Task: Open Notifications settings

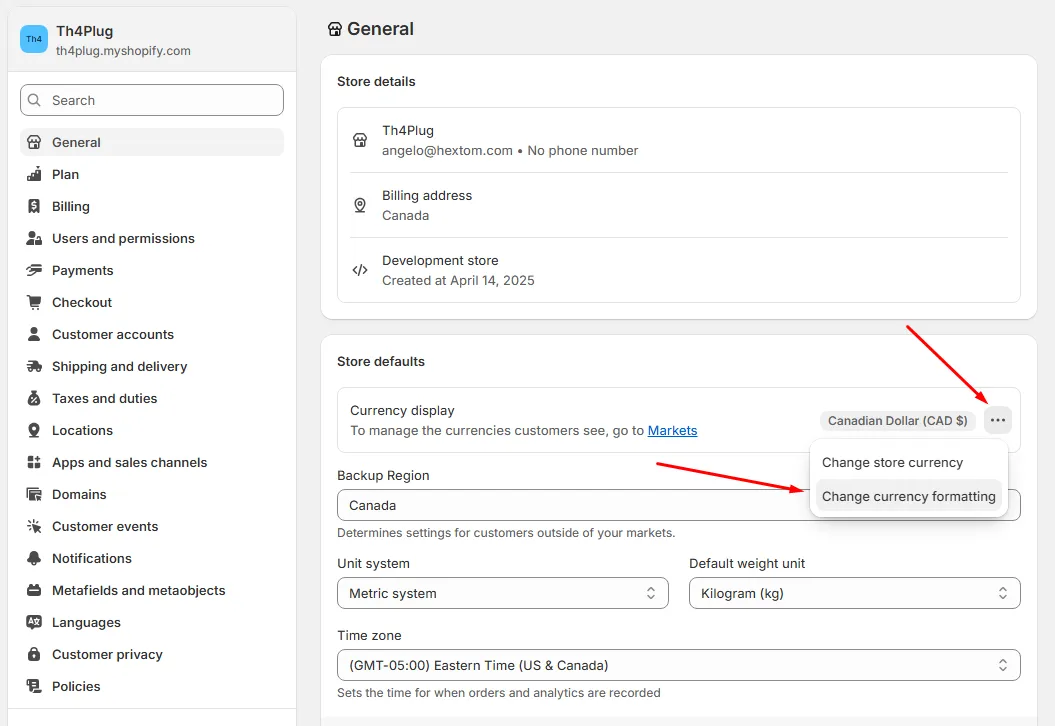Action: [x=152, y=558]
